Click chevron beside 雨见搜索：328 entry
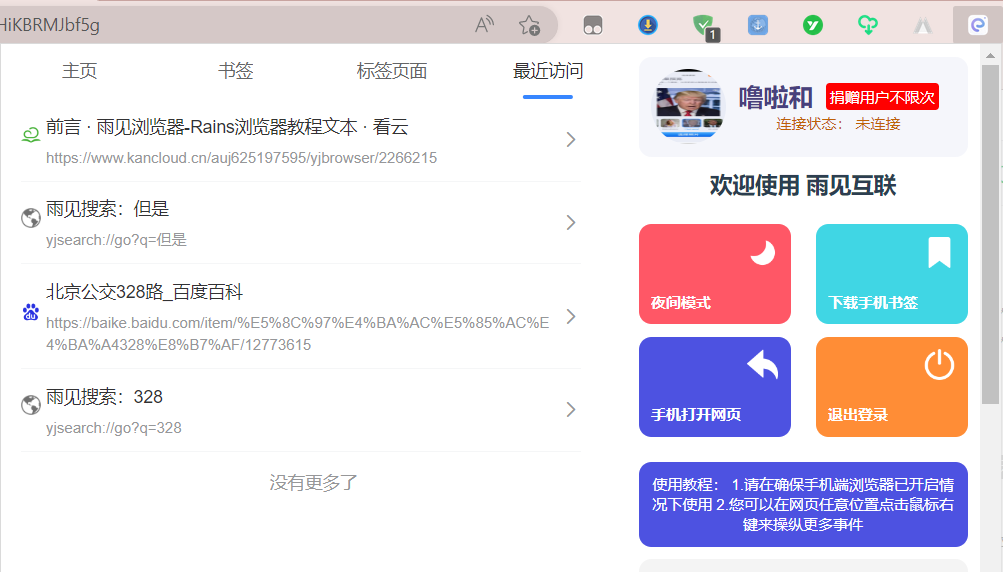Viewport: 1003px width, 572px height. pos(571,409)
